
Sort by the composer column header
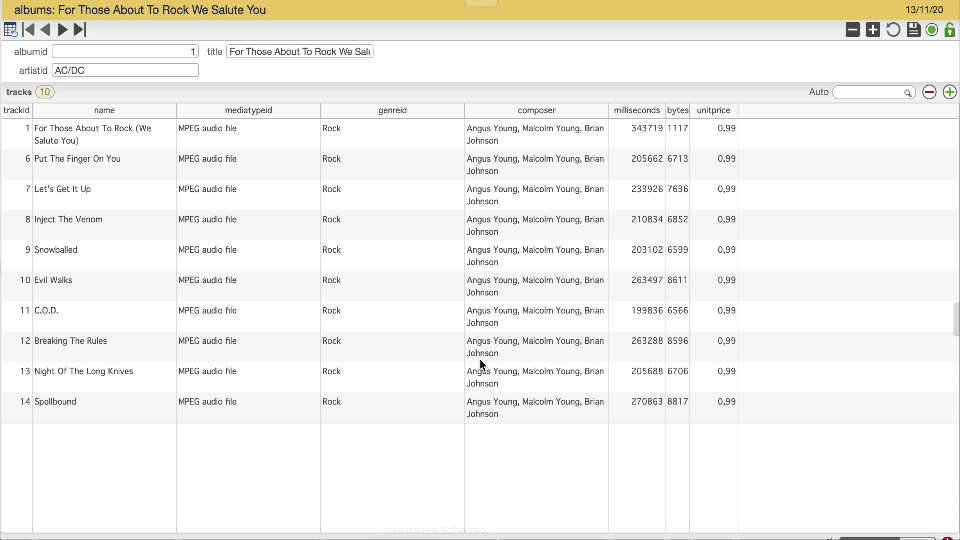(x=536, y=110)
